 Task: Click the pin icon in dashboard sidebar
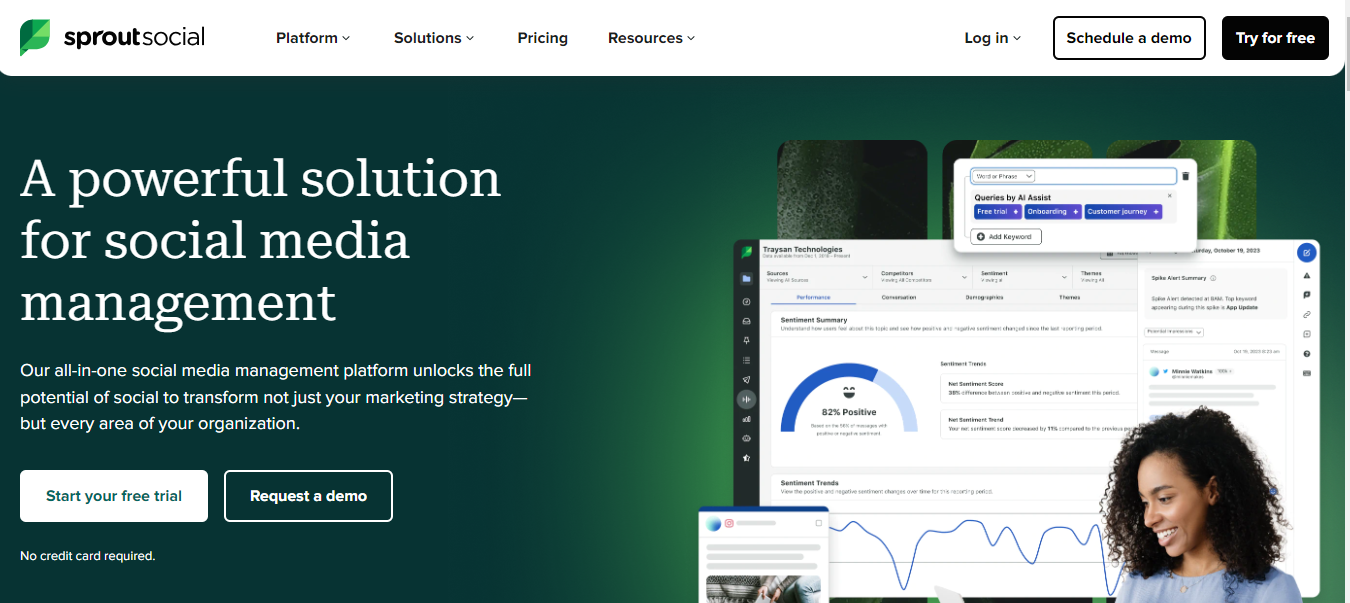[x=746, y=341]
